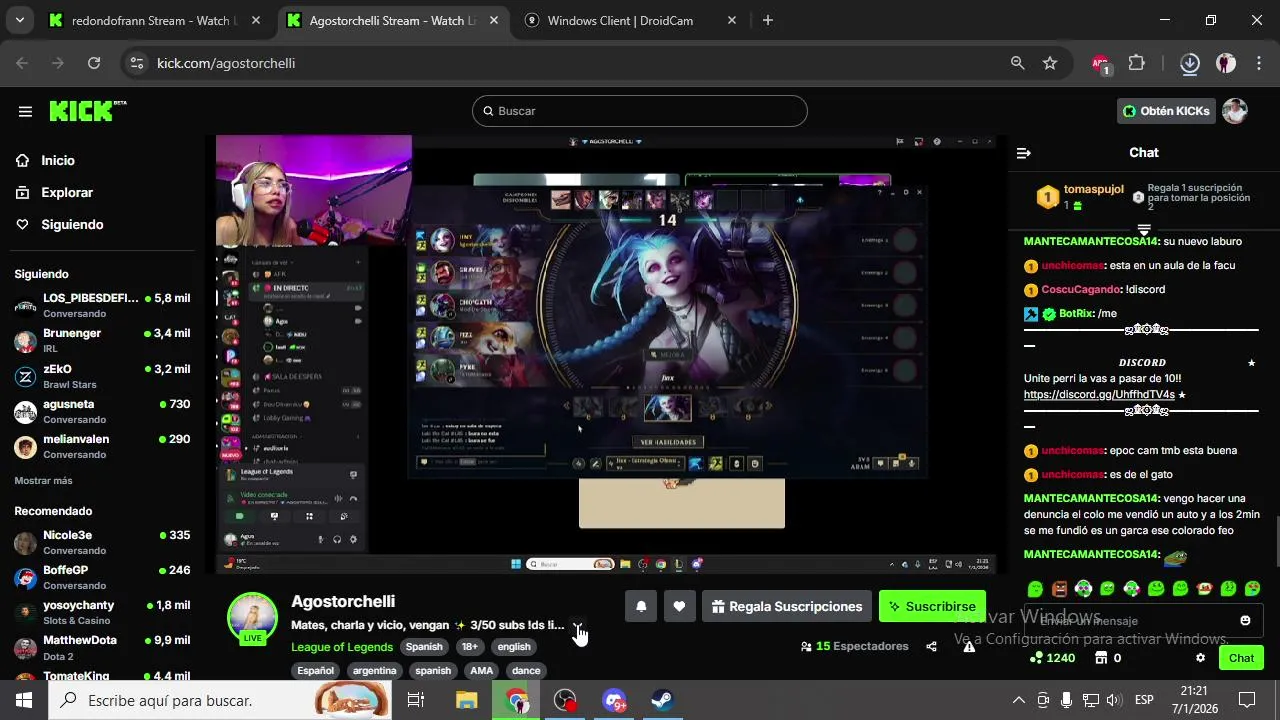Open chat settings gear
The width and height of the screenshot is (1280, 720).
pos(1200,658)
